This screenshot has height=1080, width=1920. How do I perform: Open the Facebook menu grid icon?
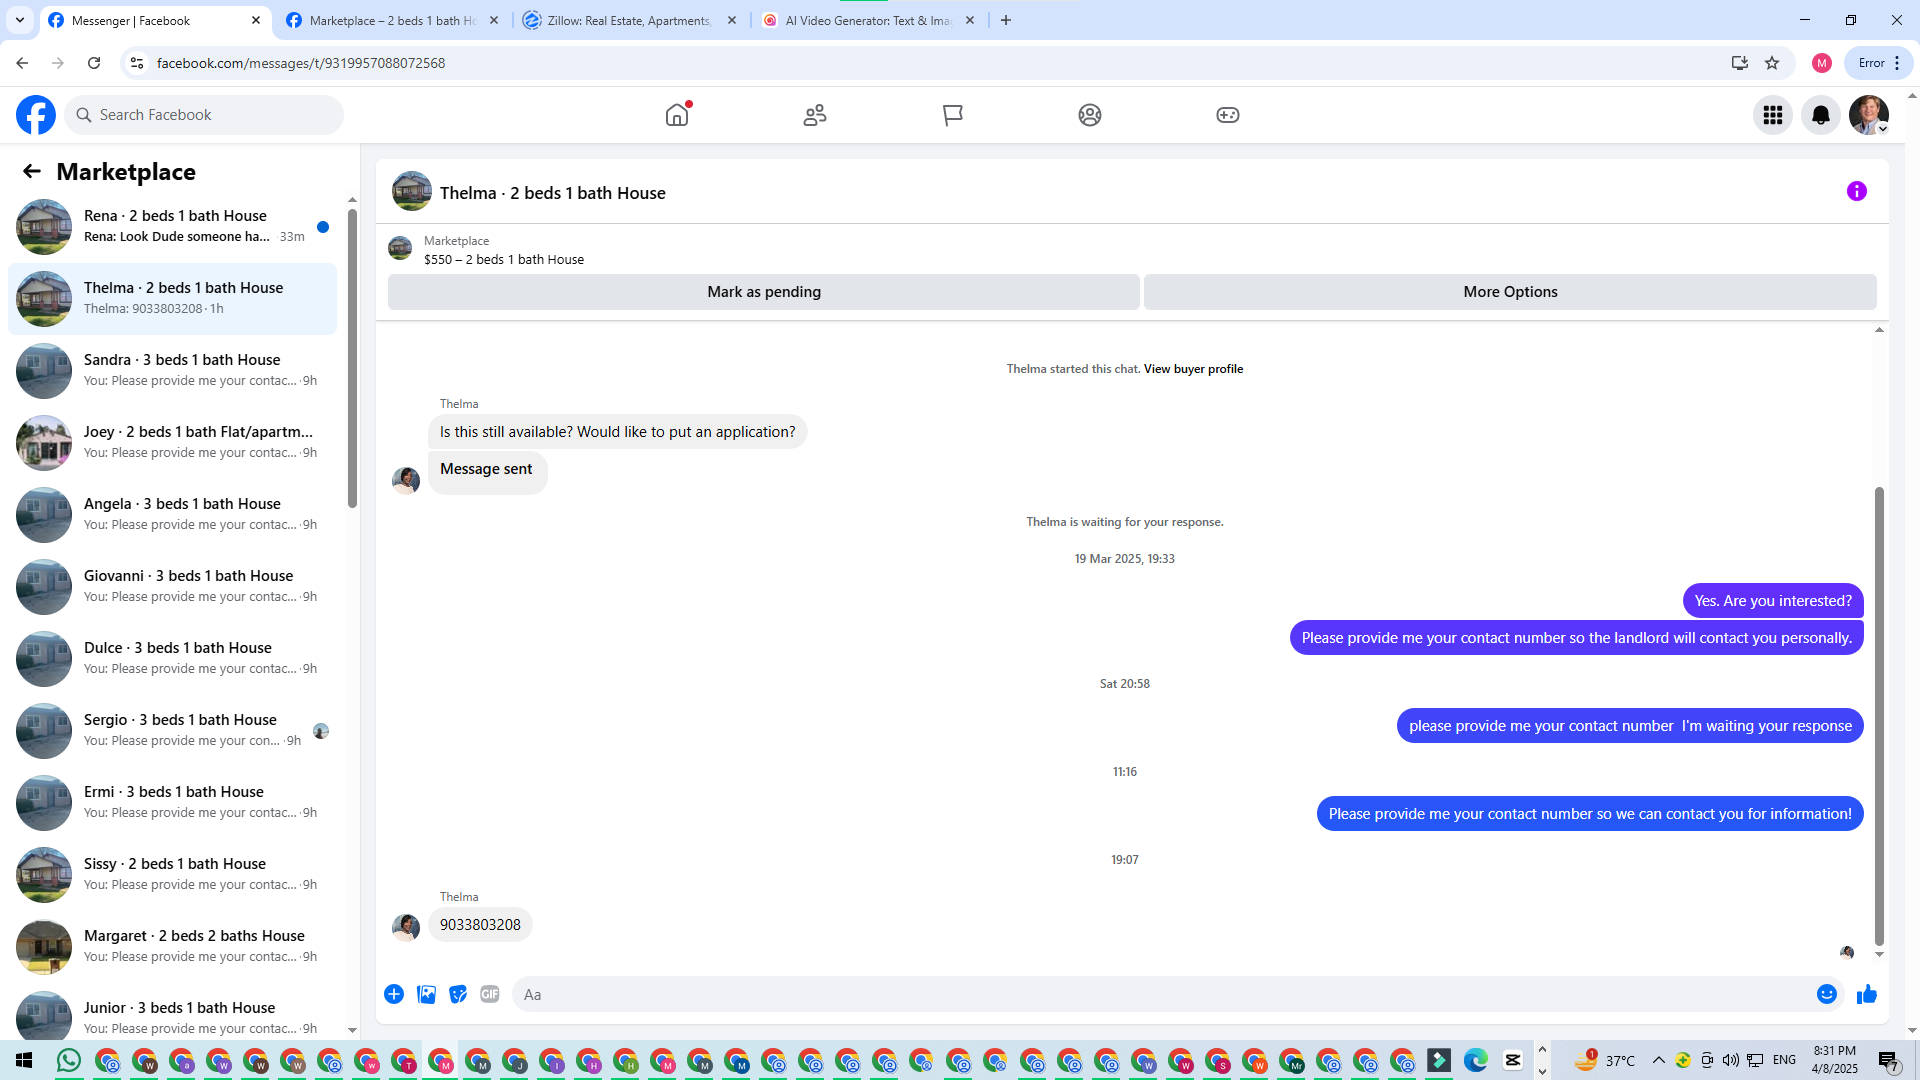click(1772, 115)
